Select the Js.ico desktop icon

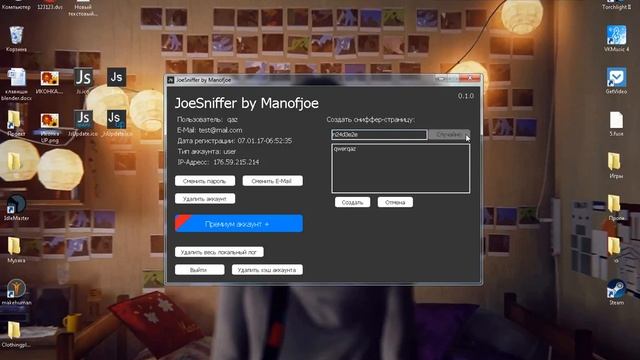84,81
